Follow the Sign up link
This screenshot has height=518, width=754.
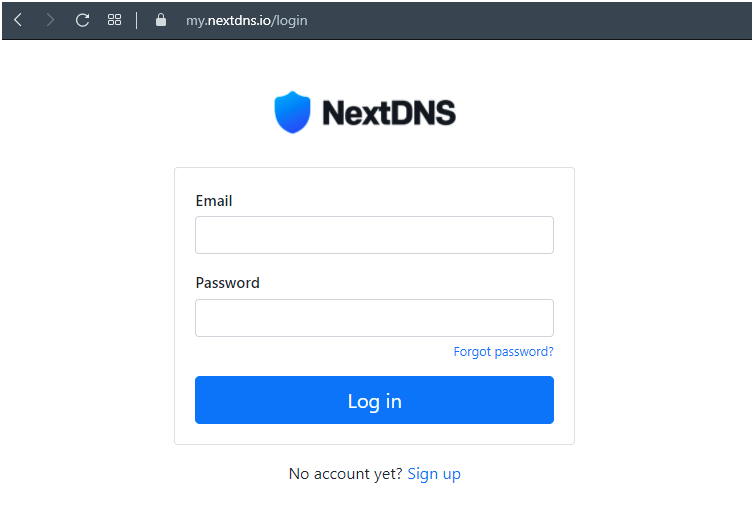pos(434,474)
